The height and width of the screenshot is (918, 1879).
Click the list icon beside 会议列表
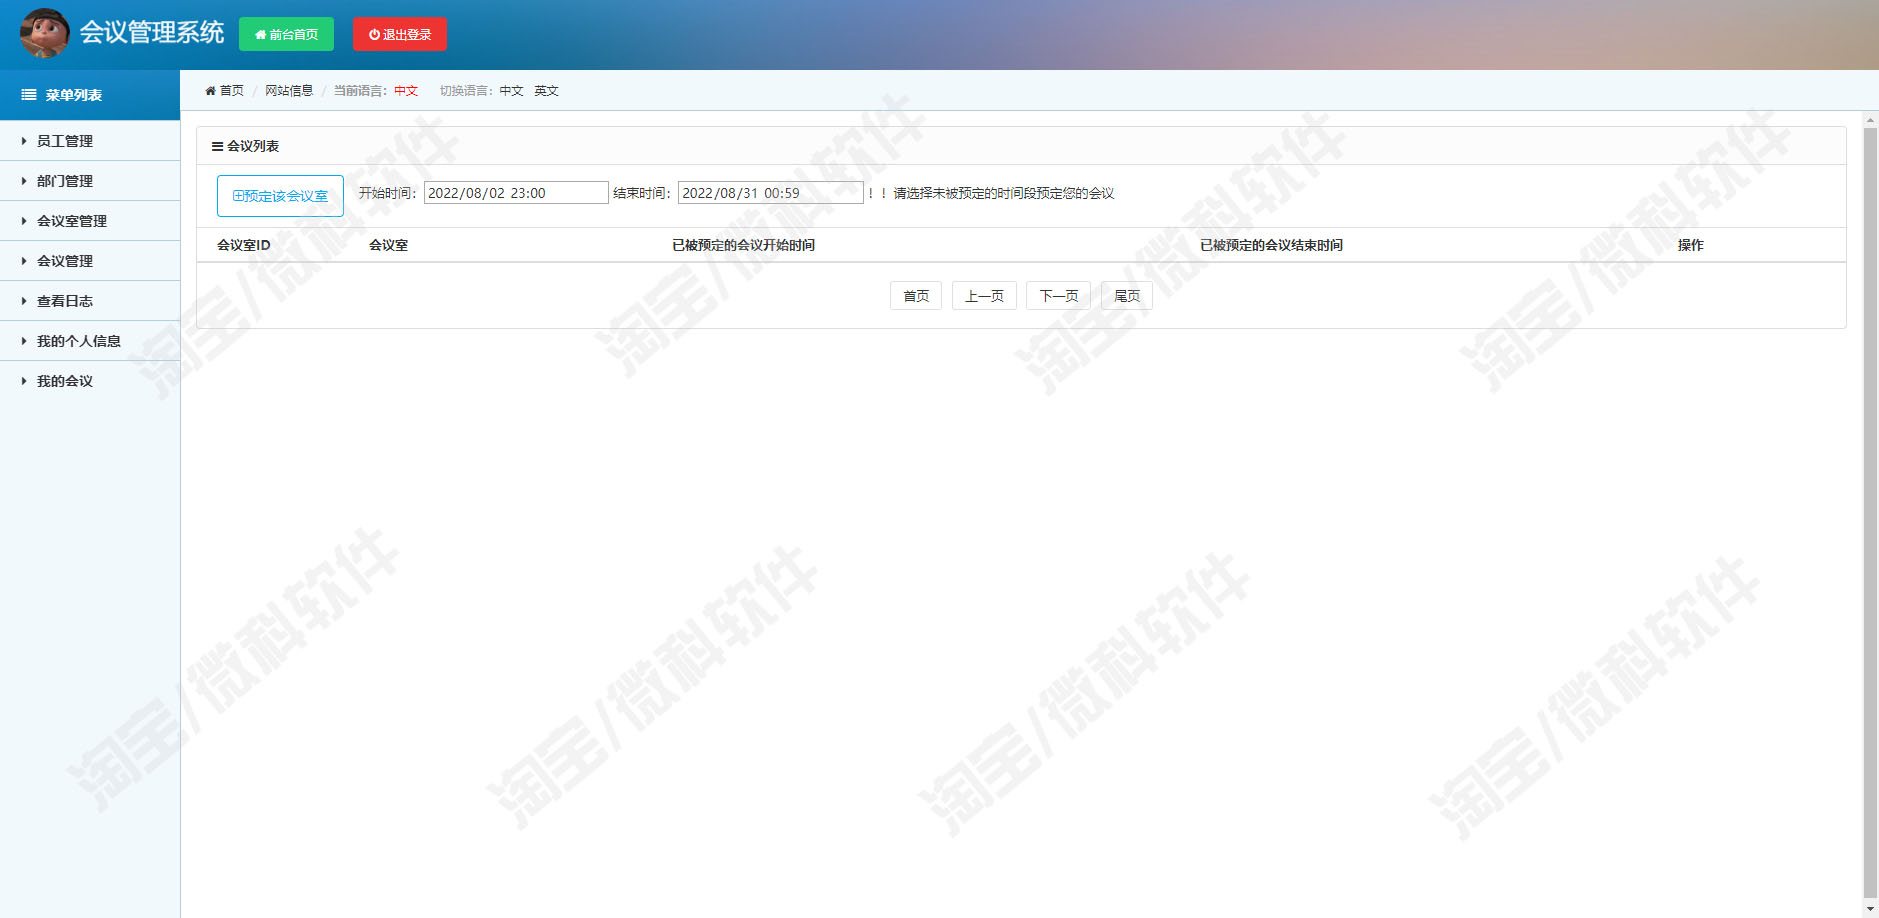click(217, 146)
